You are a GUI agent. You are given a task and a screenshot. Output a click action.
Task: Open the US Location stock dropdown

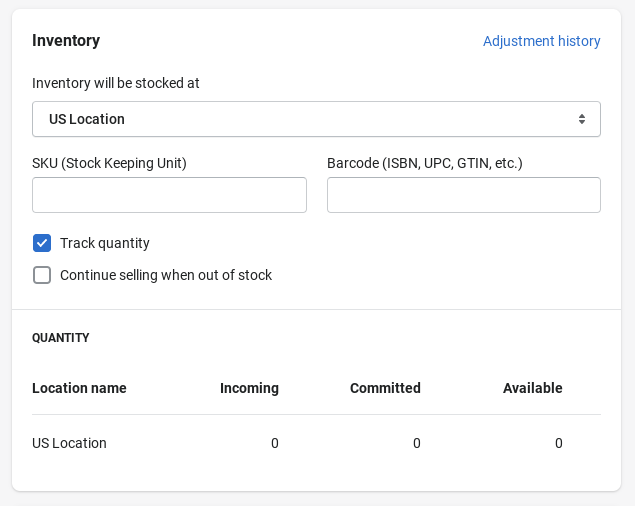[x=316, y=119]
